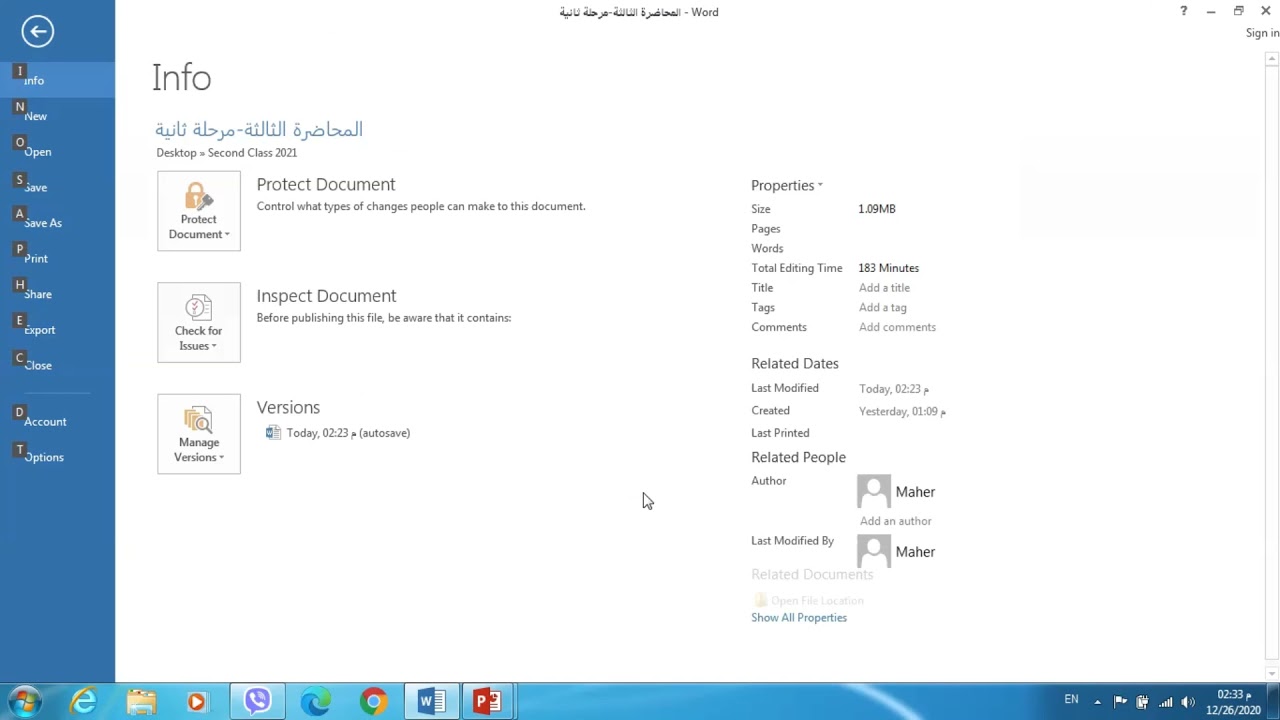Click the Arabic document title heading
Viewport: 1280px width, 720px height.
pos(259,129)
